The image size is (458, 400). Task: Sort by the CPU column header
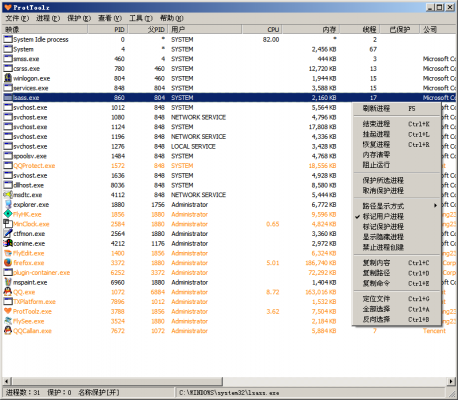[262, 30]
